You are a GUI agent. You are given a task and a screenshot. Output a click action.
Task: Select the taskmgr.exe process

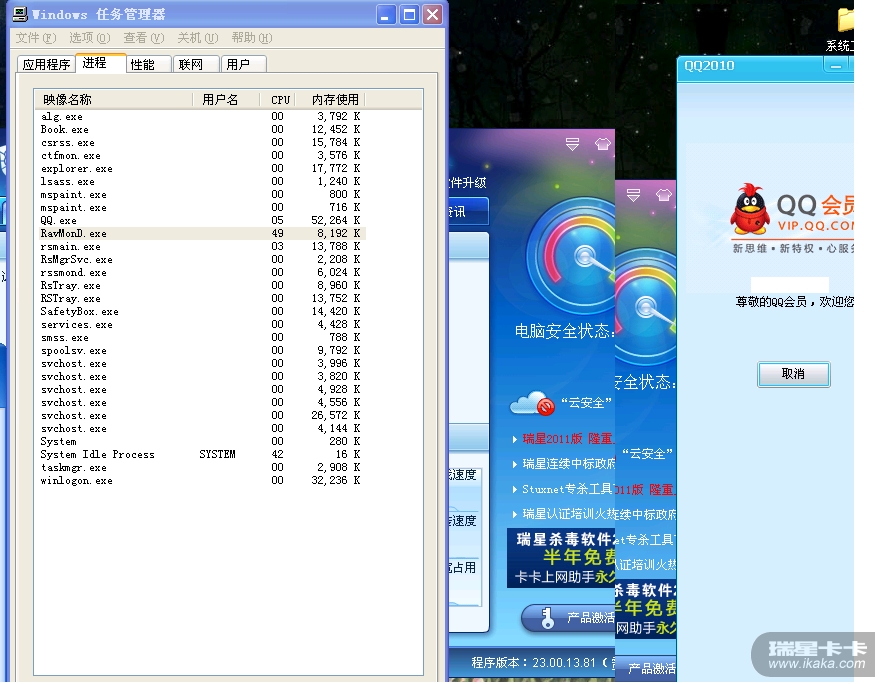[201, 467]
